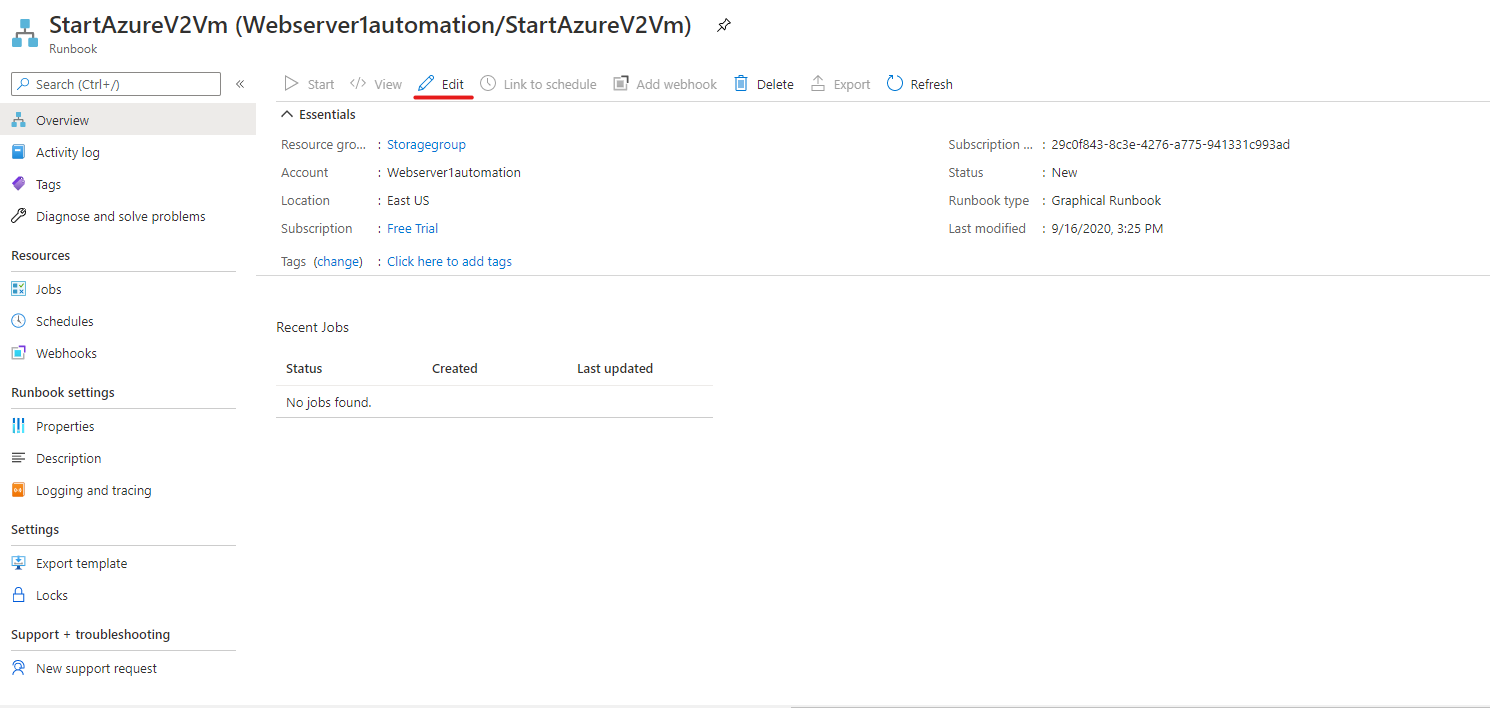Click the Webhooks icon in sidebar
The height and width of the screenshot is (708, 1490).
click(x=18, y=353)
